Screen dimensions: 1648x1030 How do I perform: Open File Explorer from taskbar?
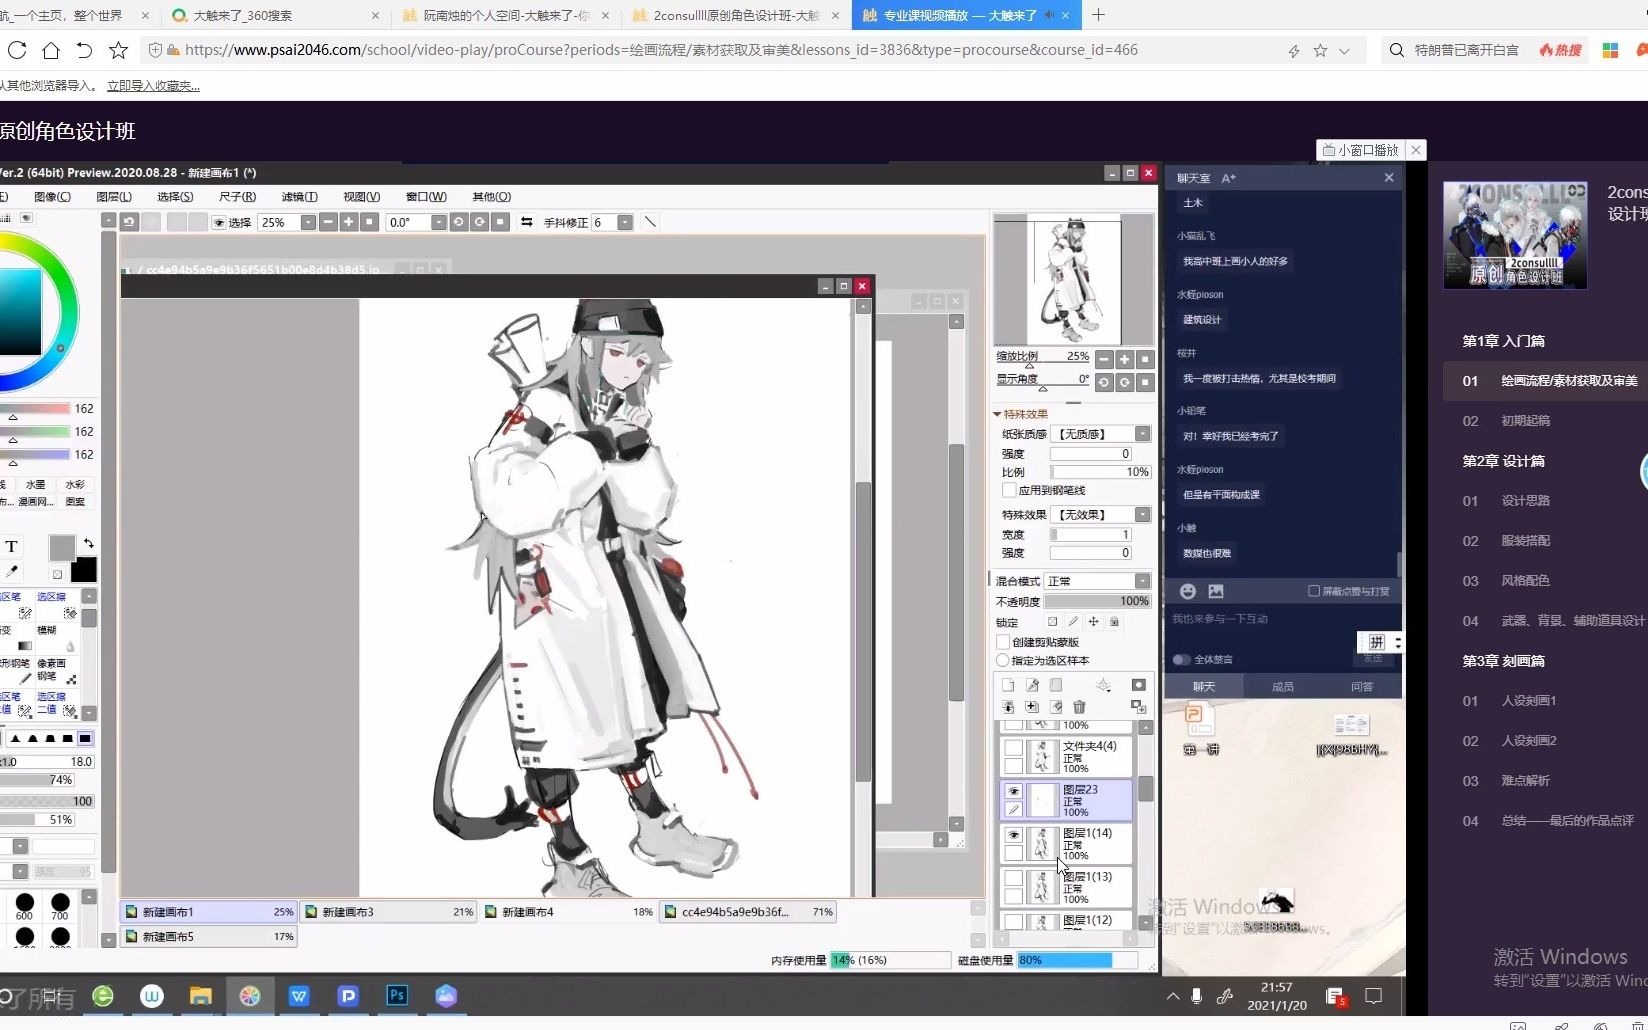201,995
